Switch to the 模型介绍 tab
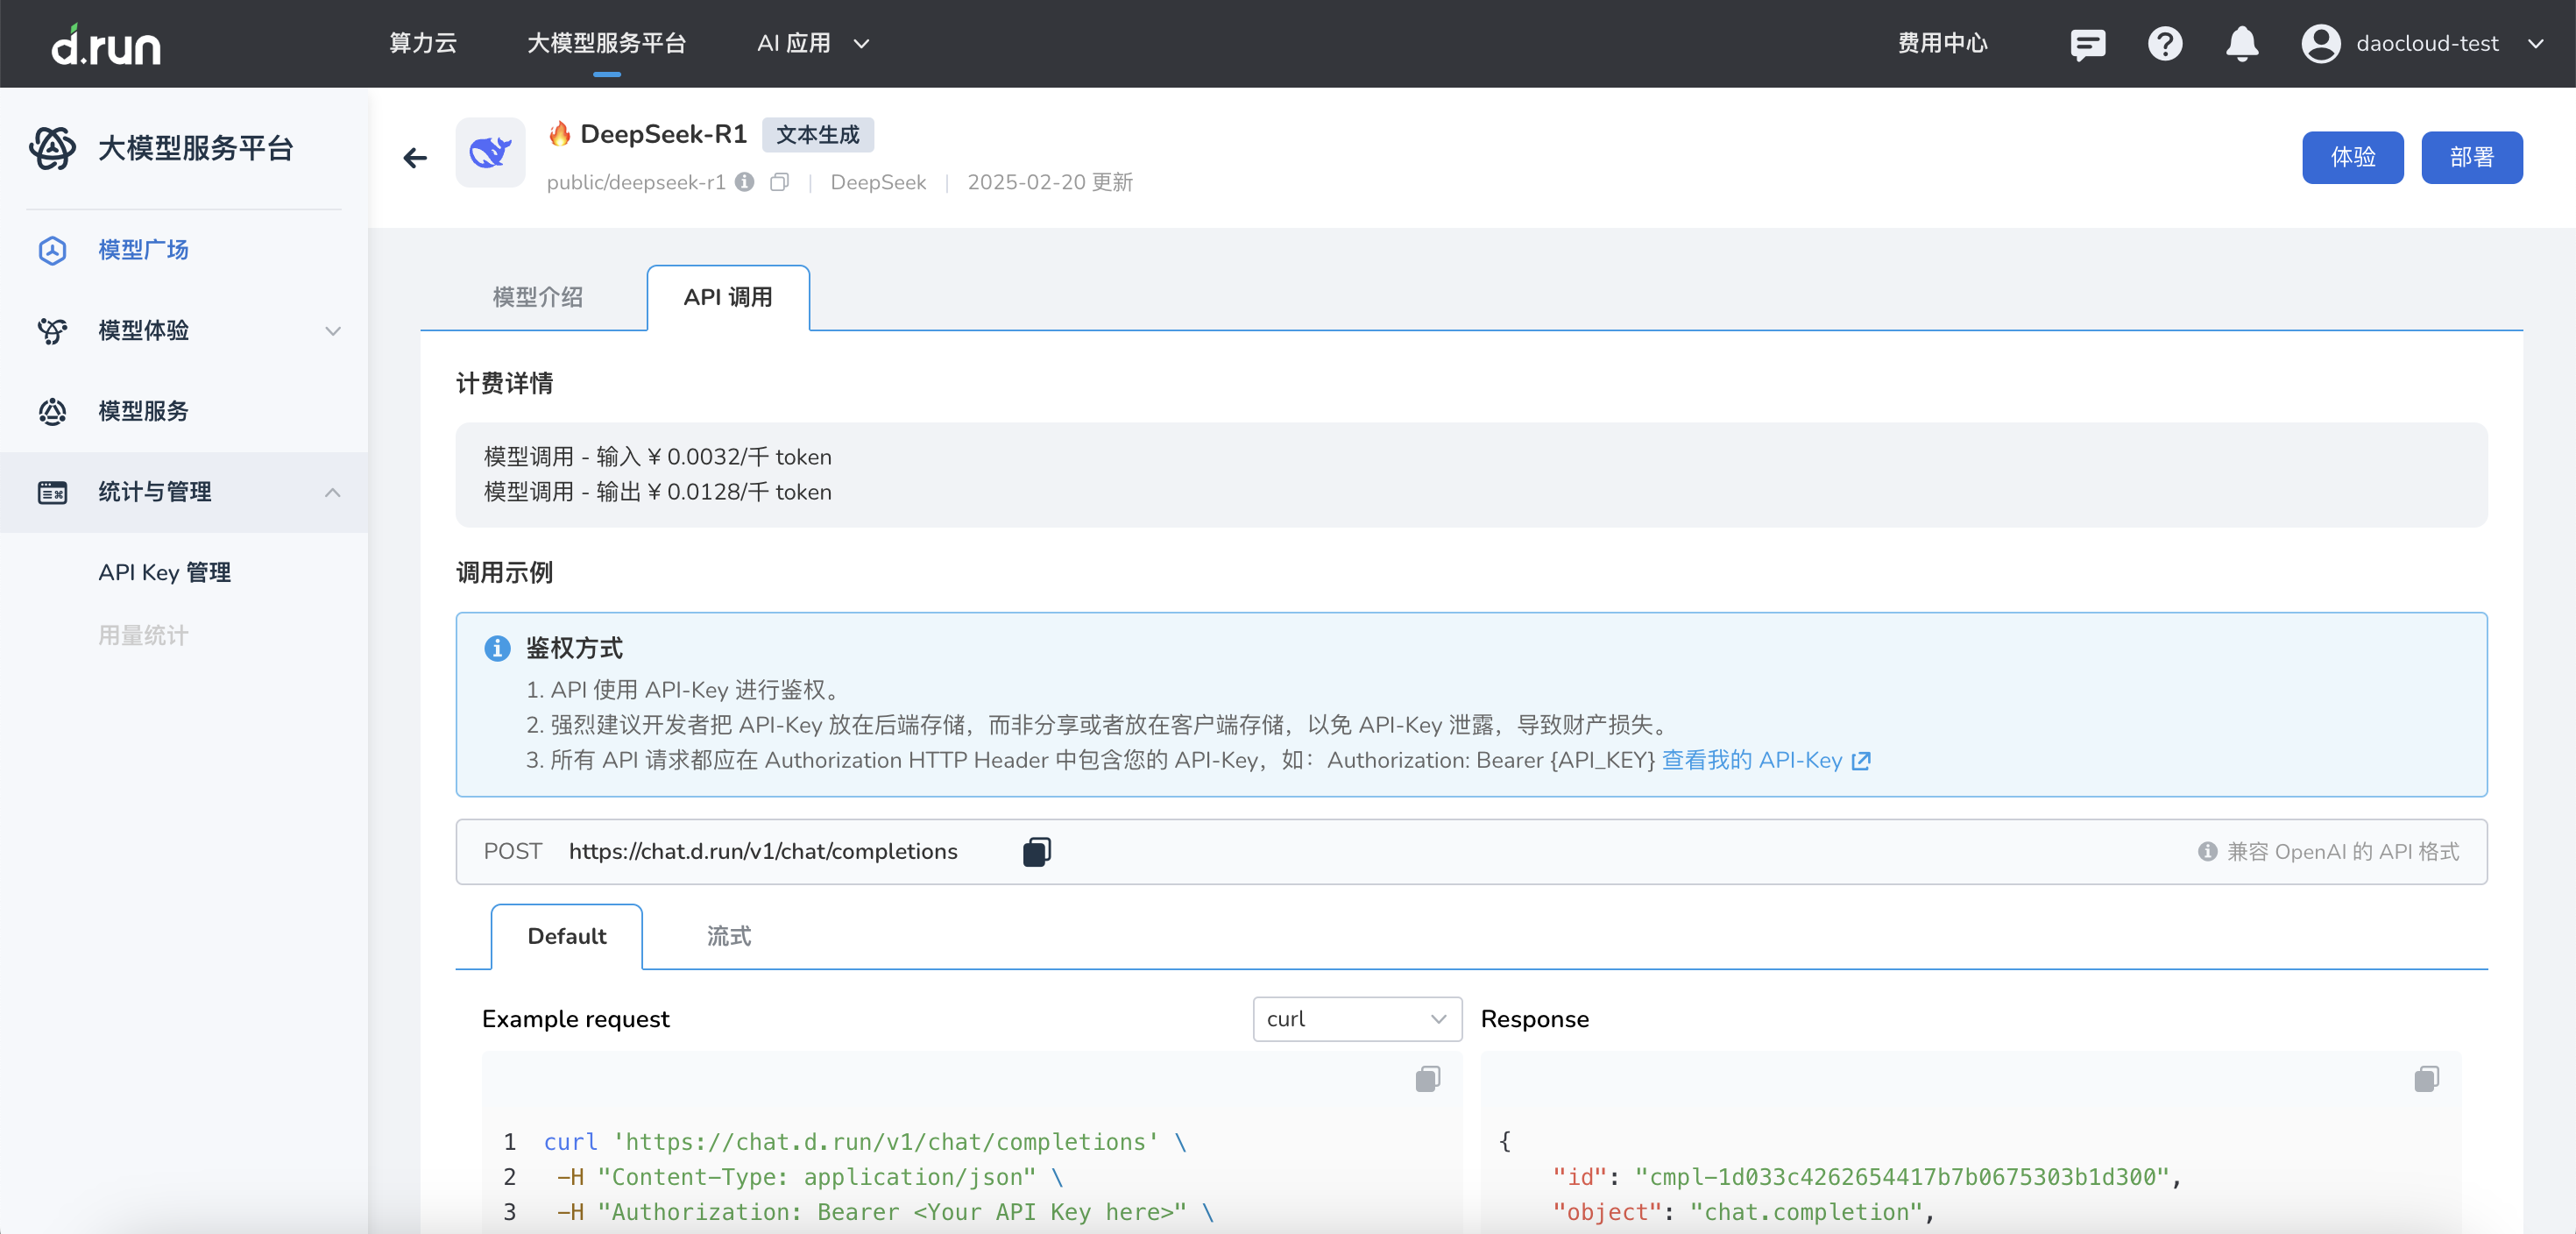2576x1234 pixels. [x=537, y=297]
